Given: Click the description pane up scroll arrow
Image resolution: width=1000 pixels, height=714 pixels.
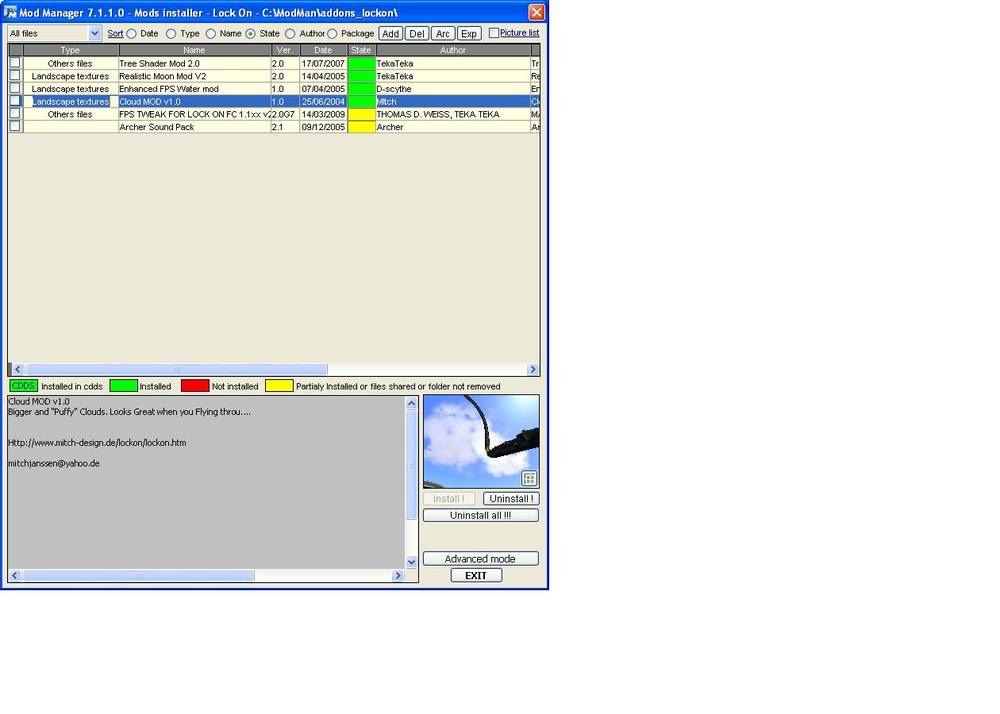Looking at the screenshot, I should (411, 403).
